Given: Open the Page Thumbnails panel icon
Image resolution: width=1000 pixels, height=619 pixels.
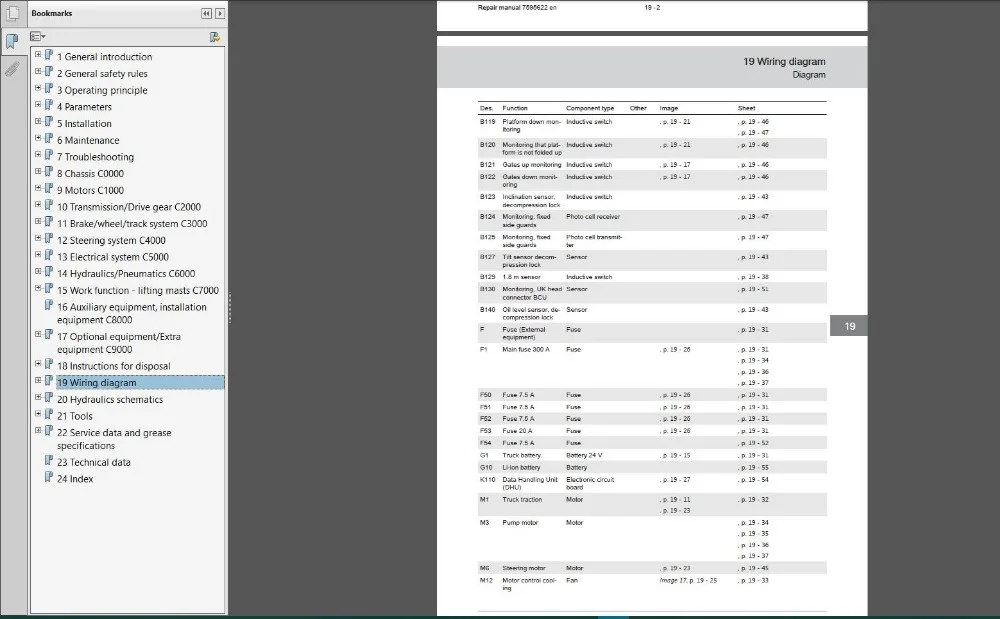Looking at the screenshot, I should (12, 13).
